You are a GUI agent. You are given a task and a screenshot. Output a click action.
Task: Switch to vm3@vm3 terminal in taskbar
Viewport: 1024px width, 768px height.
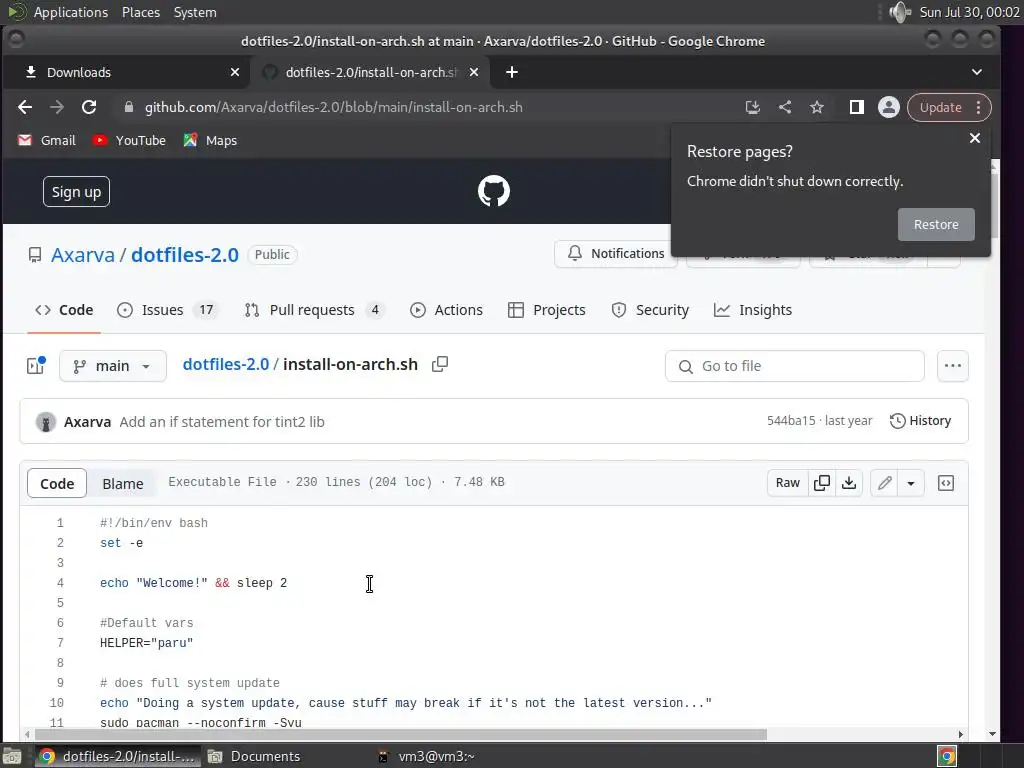428,756
